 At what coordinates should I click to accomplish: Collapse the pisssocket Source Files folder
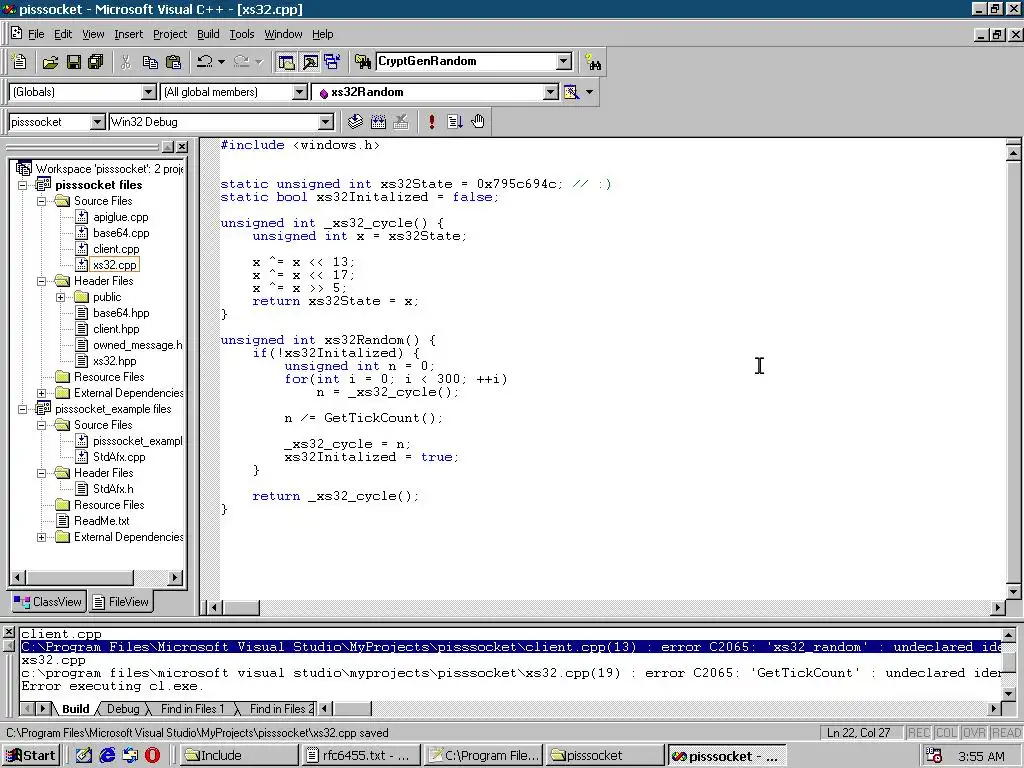tap(42, 201)
